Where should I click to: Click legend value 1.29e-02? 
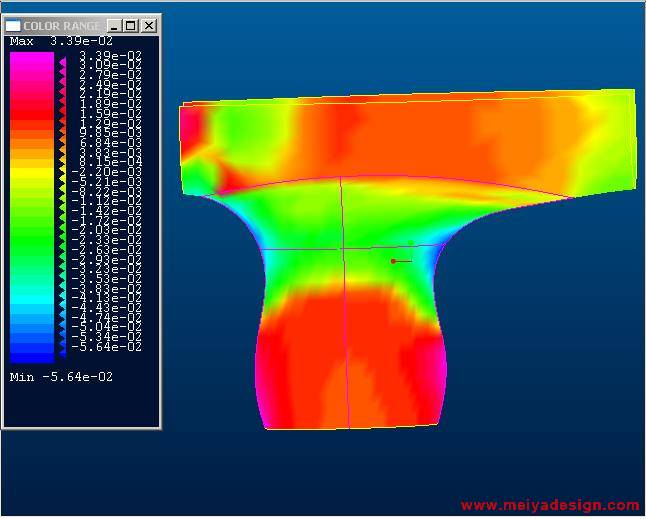point(110,123)
